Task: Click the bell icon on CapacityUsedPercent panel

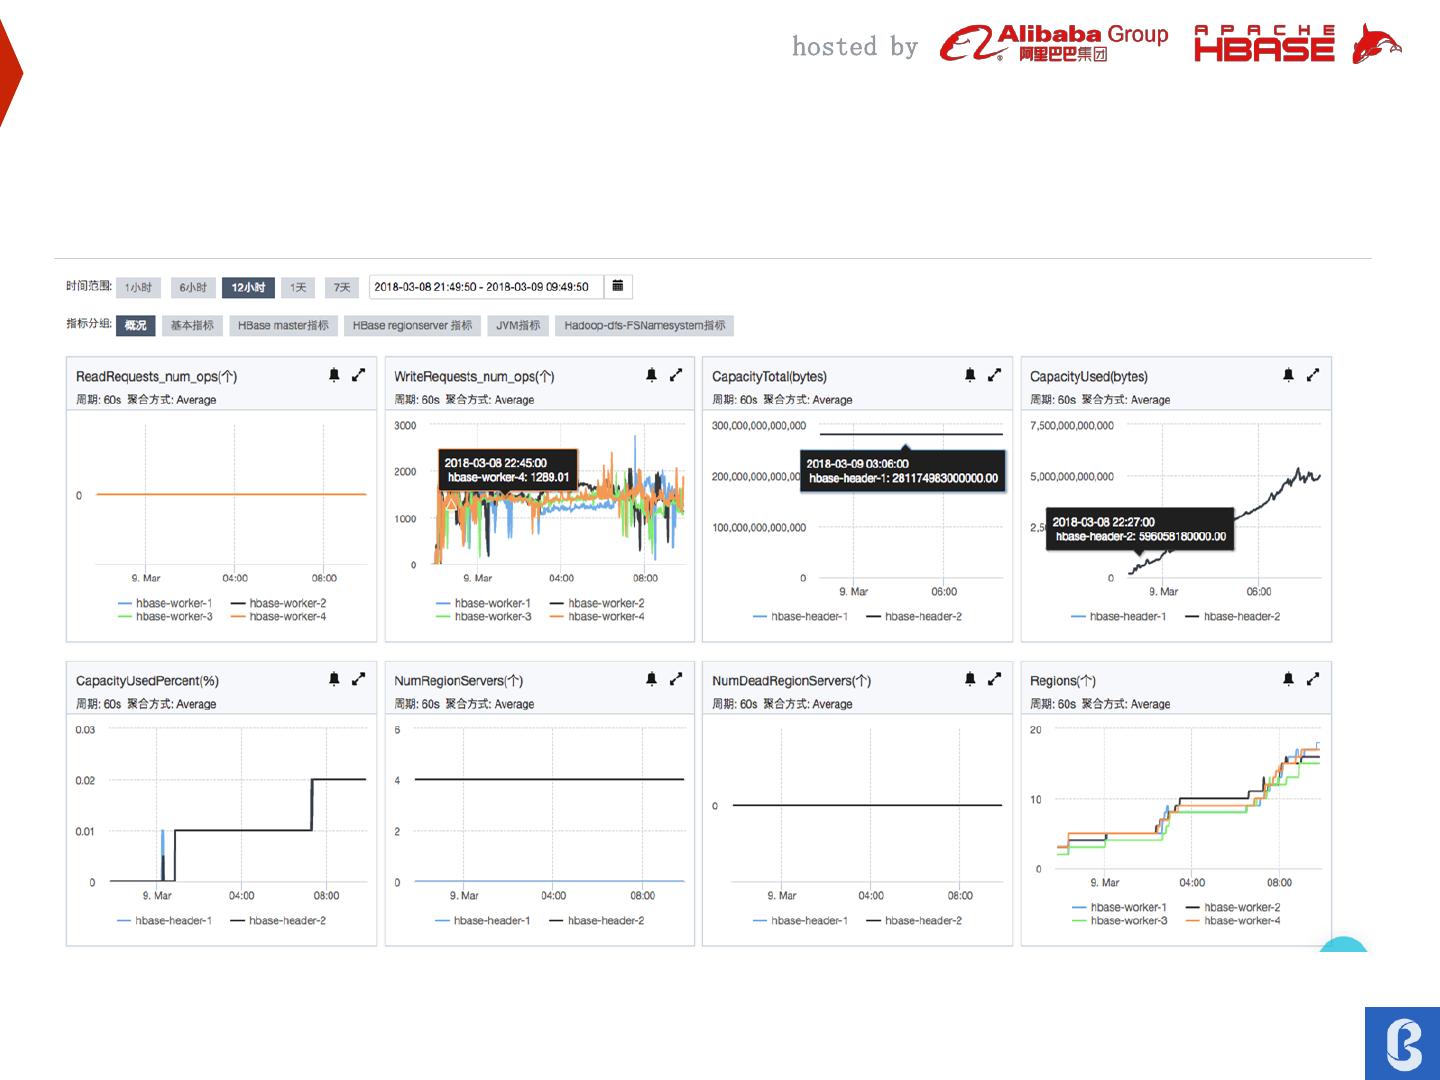Action: tap(334, 679)
